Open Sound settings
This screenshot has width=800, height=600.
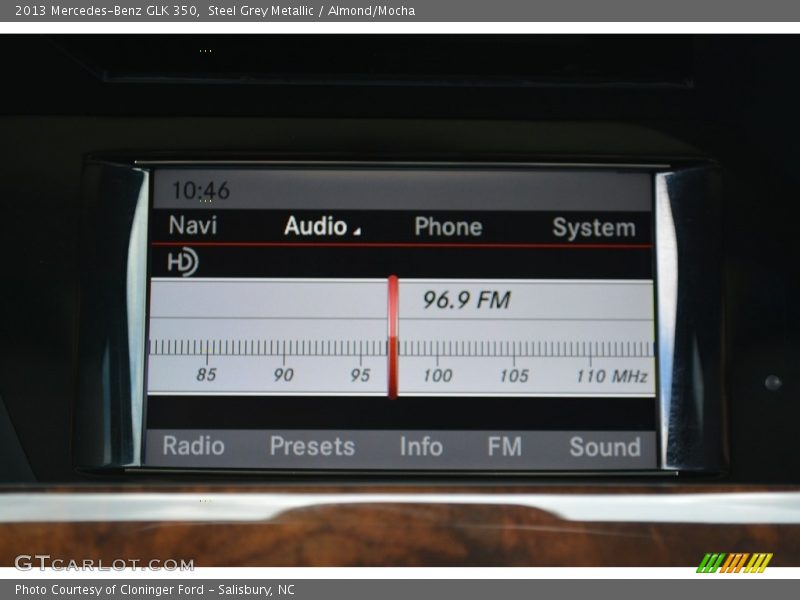(x=605, y=447)
